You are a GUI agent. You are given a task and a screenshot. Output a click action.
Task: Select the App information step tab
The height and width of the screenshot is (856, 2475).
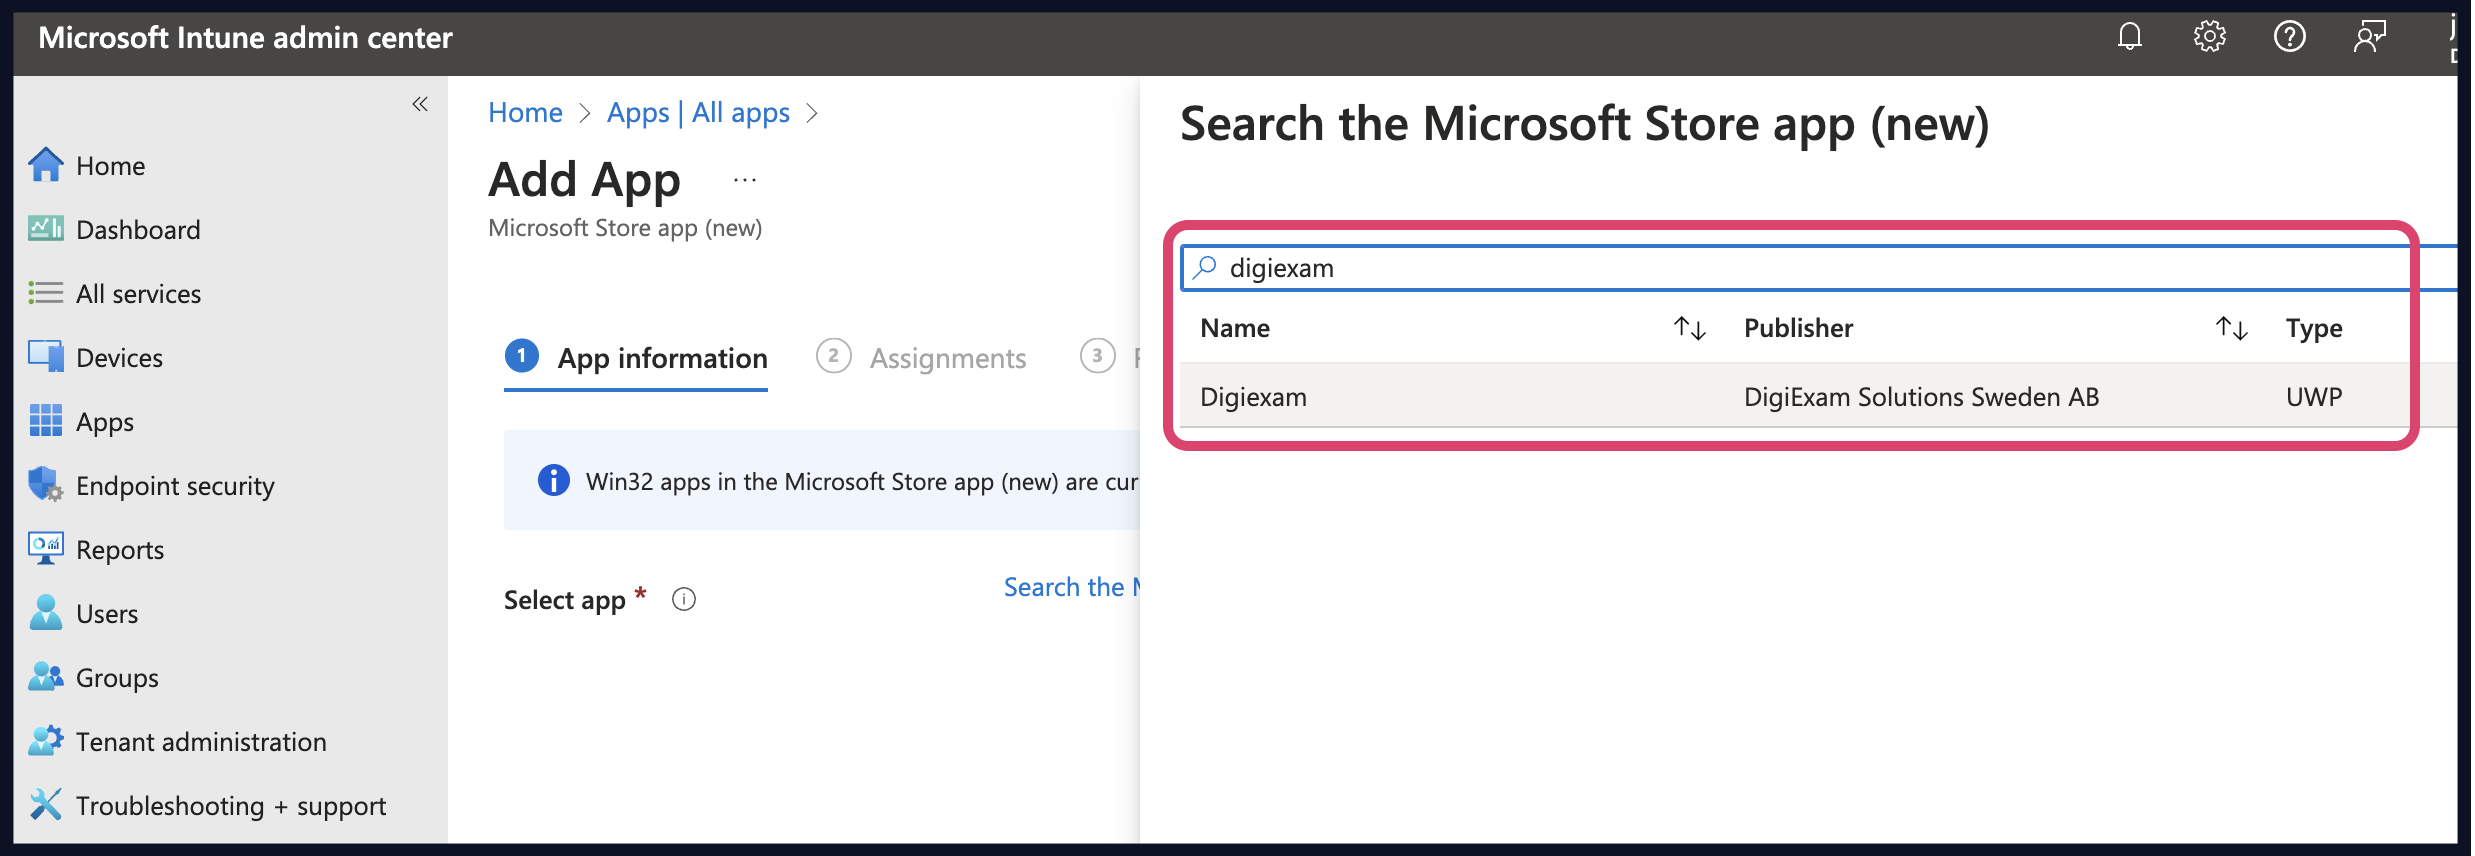pyautogui.click(x=636, y=358)
